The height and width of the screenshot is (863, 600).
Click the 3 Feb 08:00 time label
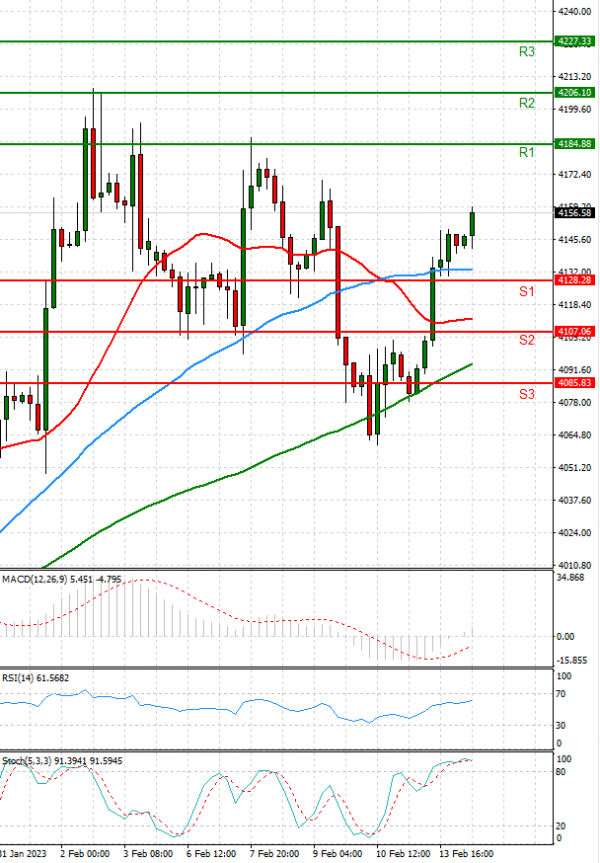[148, 854]
